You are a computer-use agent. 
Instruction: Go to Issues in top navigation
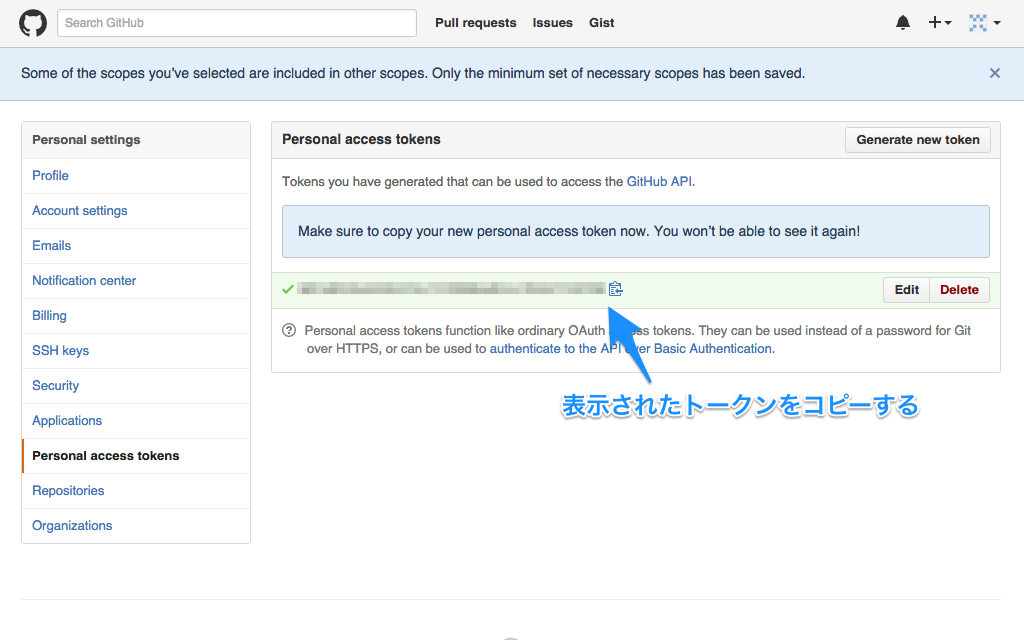coord(552,23)
